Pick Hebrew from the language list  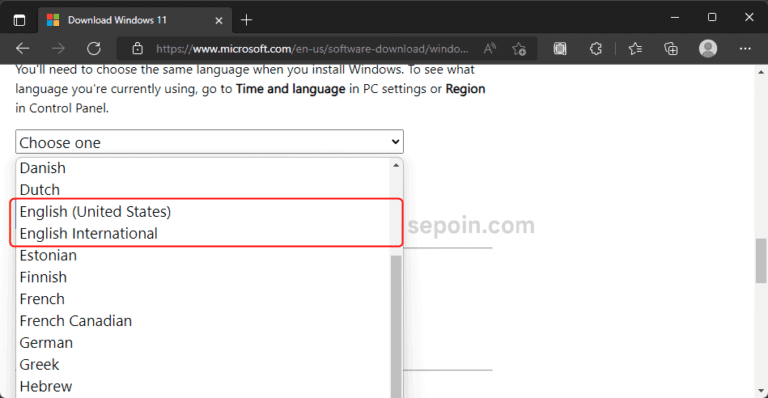coord(204,386)
